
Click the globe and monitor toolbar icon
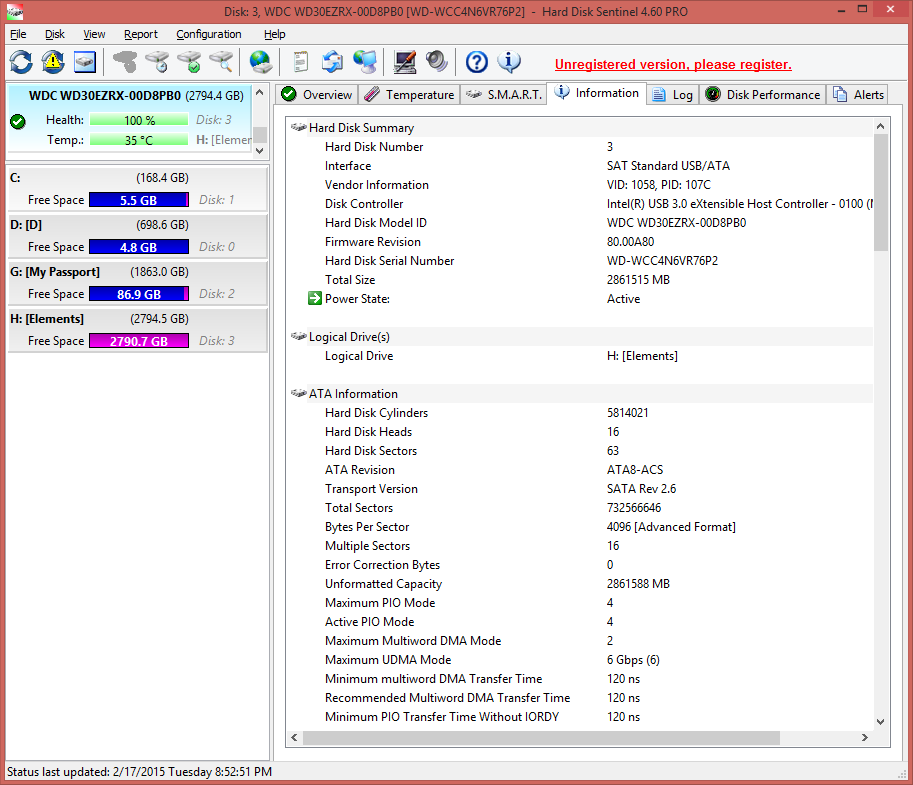[x=365, y=62]
